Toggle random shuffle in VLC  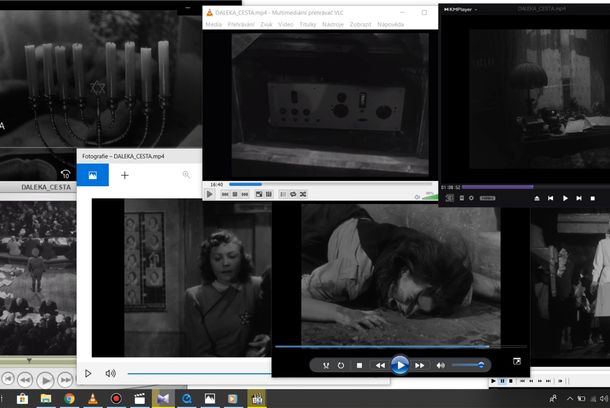303,194
